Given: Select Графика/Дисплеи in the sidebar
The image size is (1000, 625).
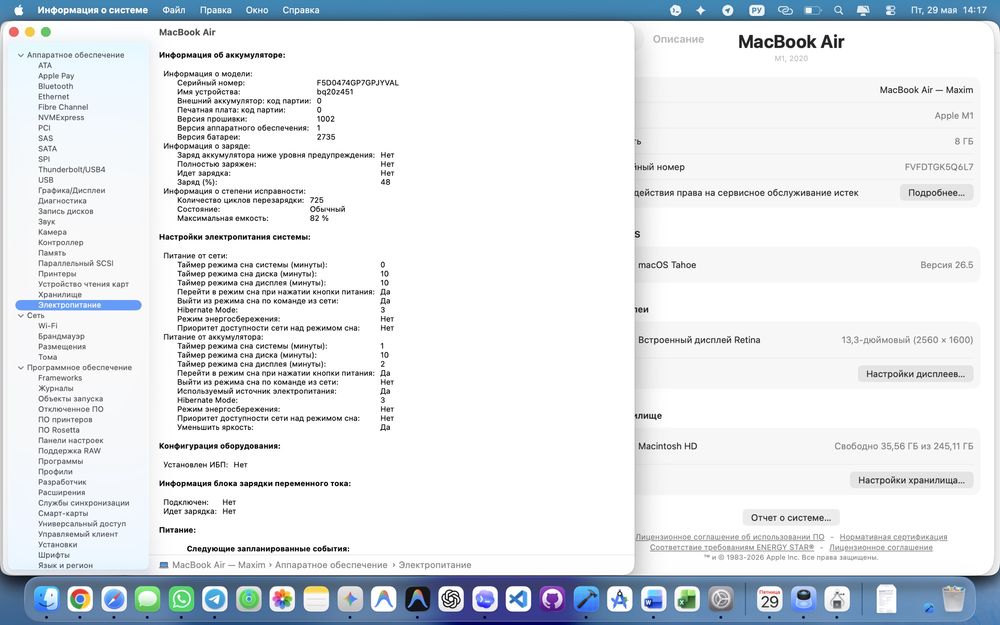Looking at the screenshot, I should [71, 191].
